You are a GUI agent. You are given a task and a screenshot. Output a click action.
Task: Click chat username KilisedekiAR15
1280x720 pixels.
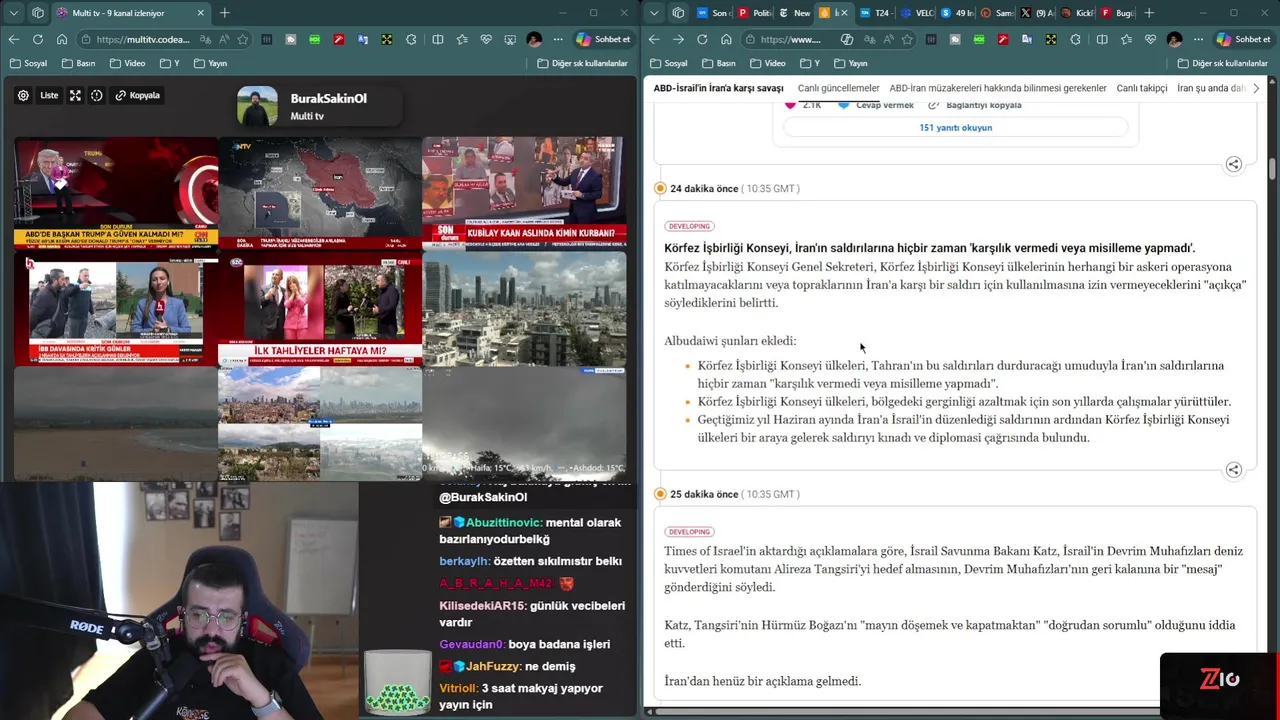point(482,605)
